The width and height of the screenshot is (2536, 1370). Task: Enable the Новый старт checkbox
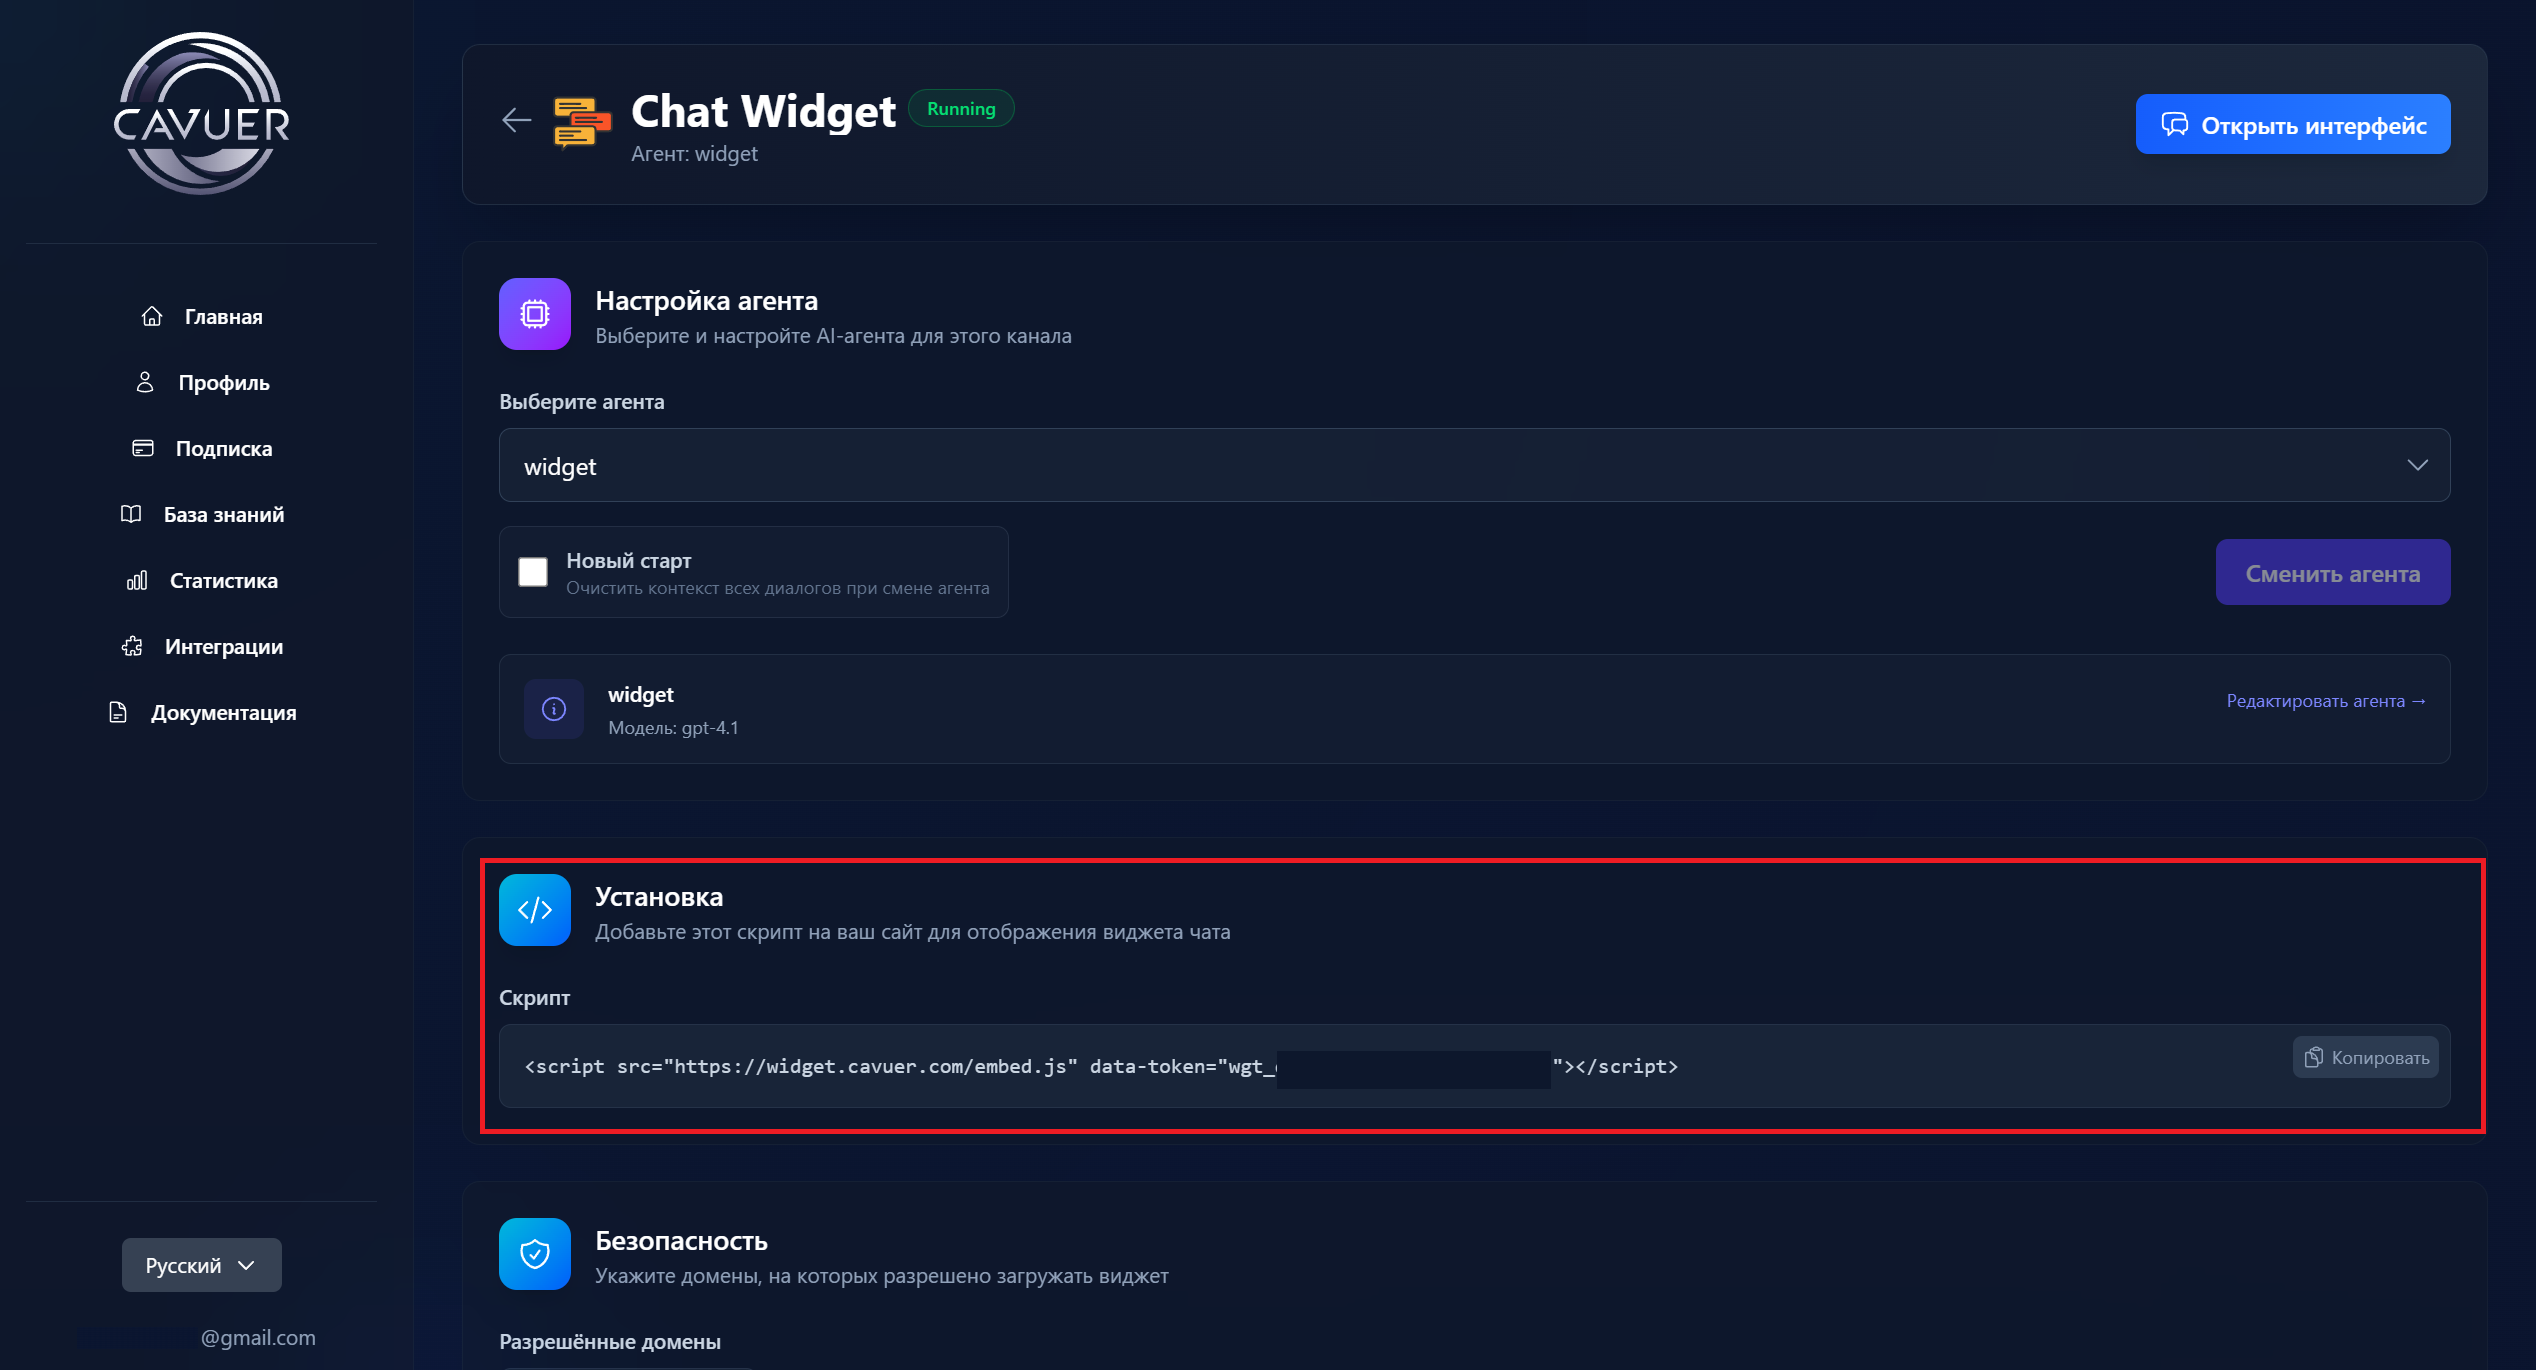click(533, 572)
